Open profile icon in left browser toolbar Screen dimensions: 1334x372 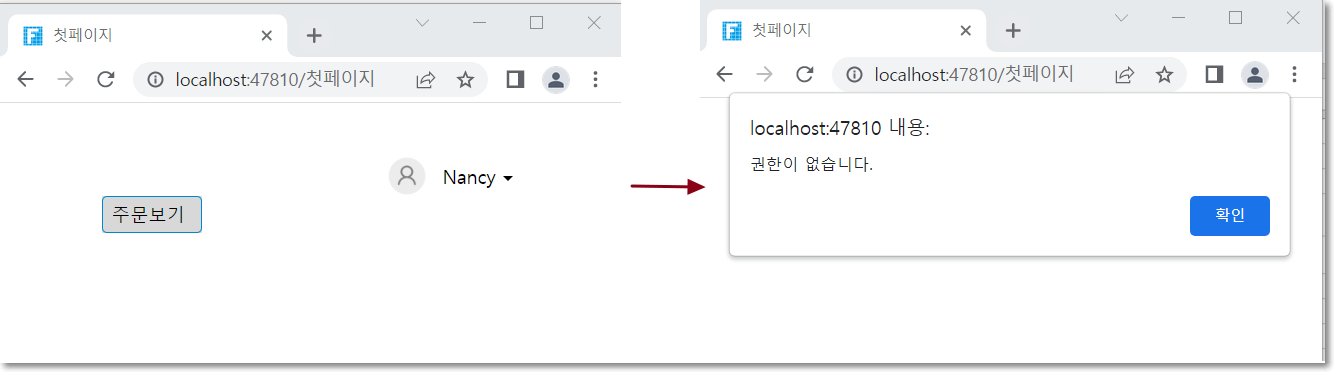tap(556, 79)
